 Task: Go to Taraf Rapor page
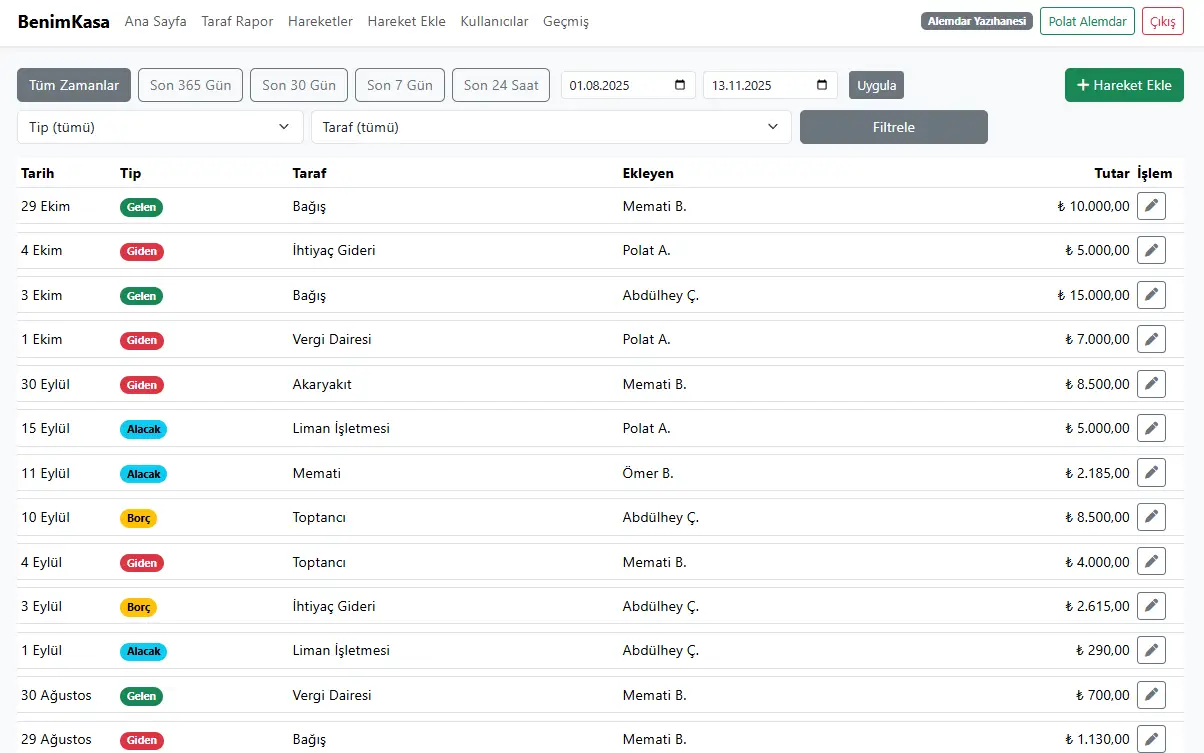237,21
